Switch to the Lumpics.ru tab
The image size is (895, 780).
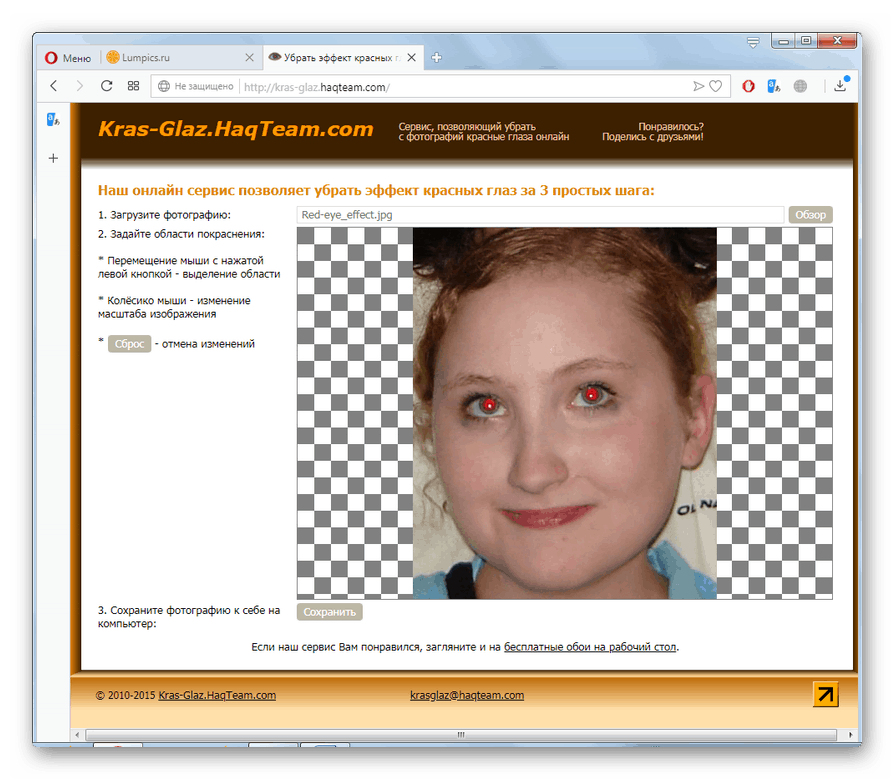click(179, 58)
